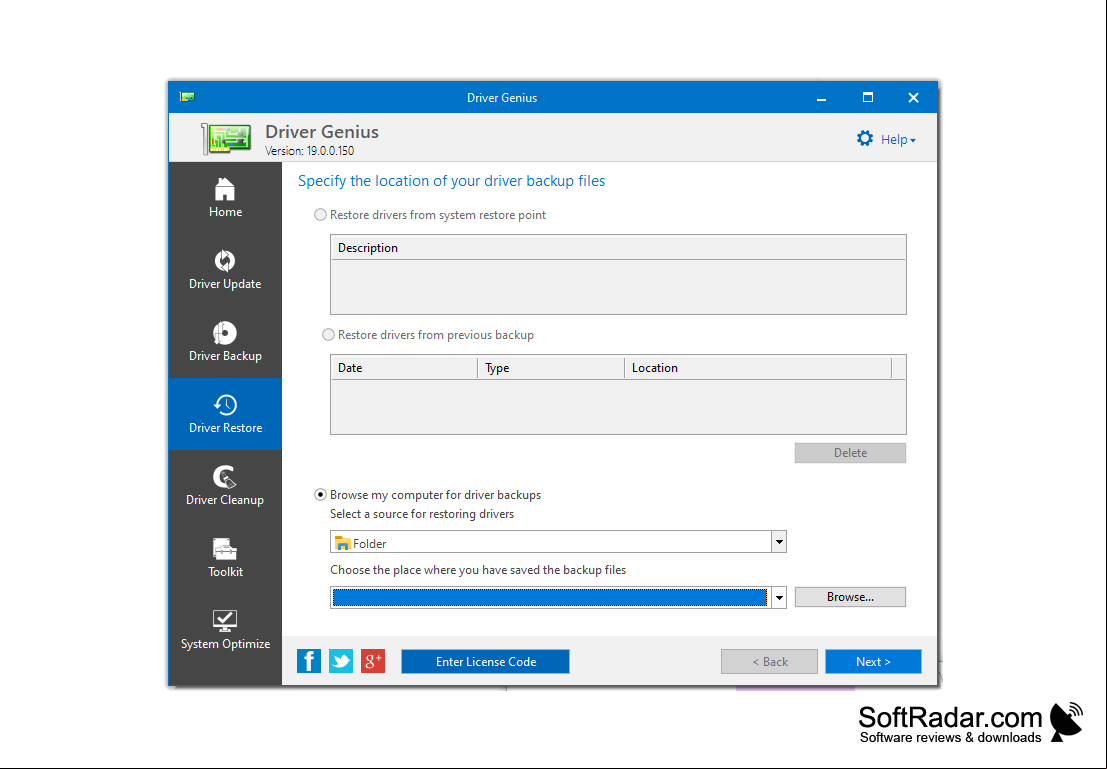Click the Driver Genius circuit board logo
Screen dimensions: 1107x769
click(227, 138)
